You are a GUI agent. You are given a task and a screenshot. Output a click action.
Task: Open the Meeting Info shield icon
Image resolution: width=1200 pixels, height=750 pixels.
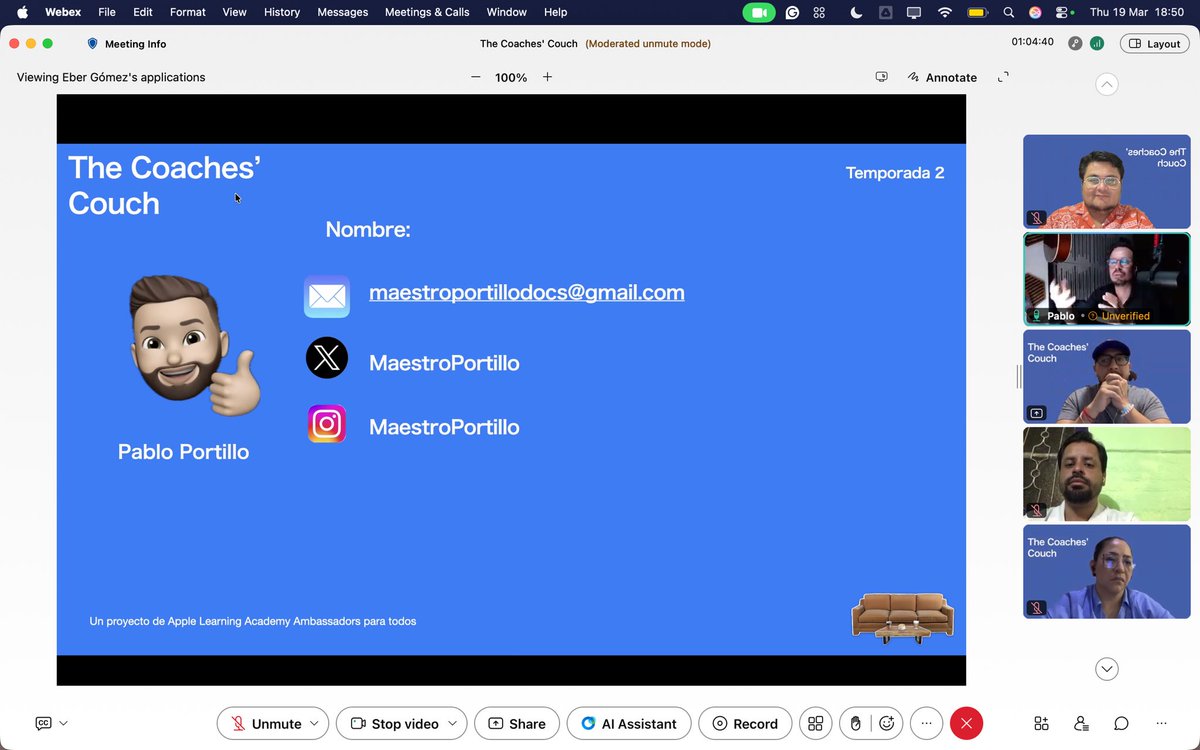click(93, 44)
